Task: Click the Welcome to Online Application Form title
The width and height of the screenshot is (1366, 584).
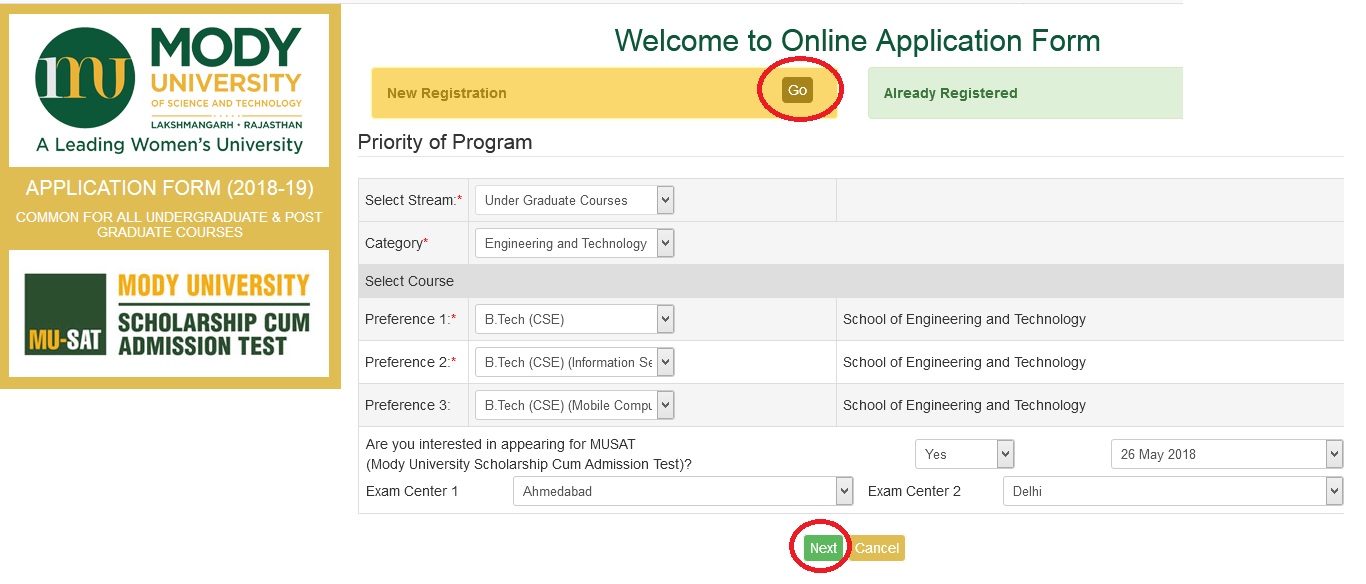Action: coord(857,41)
